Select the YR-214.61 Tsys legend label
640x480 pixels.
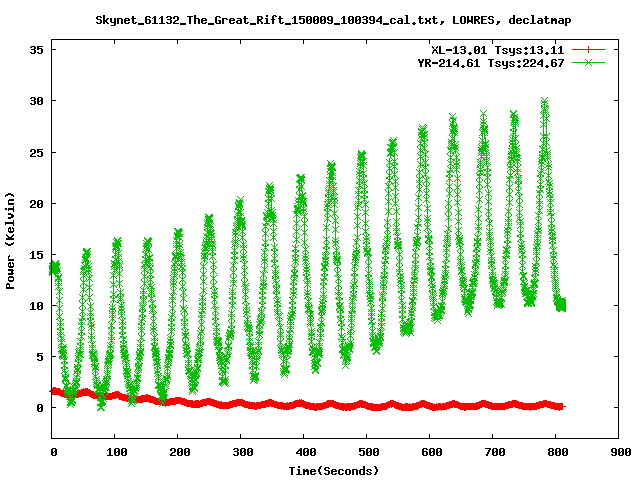(490, 62)
